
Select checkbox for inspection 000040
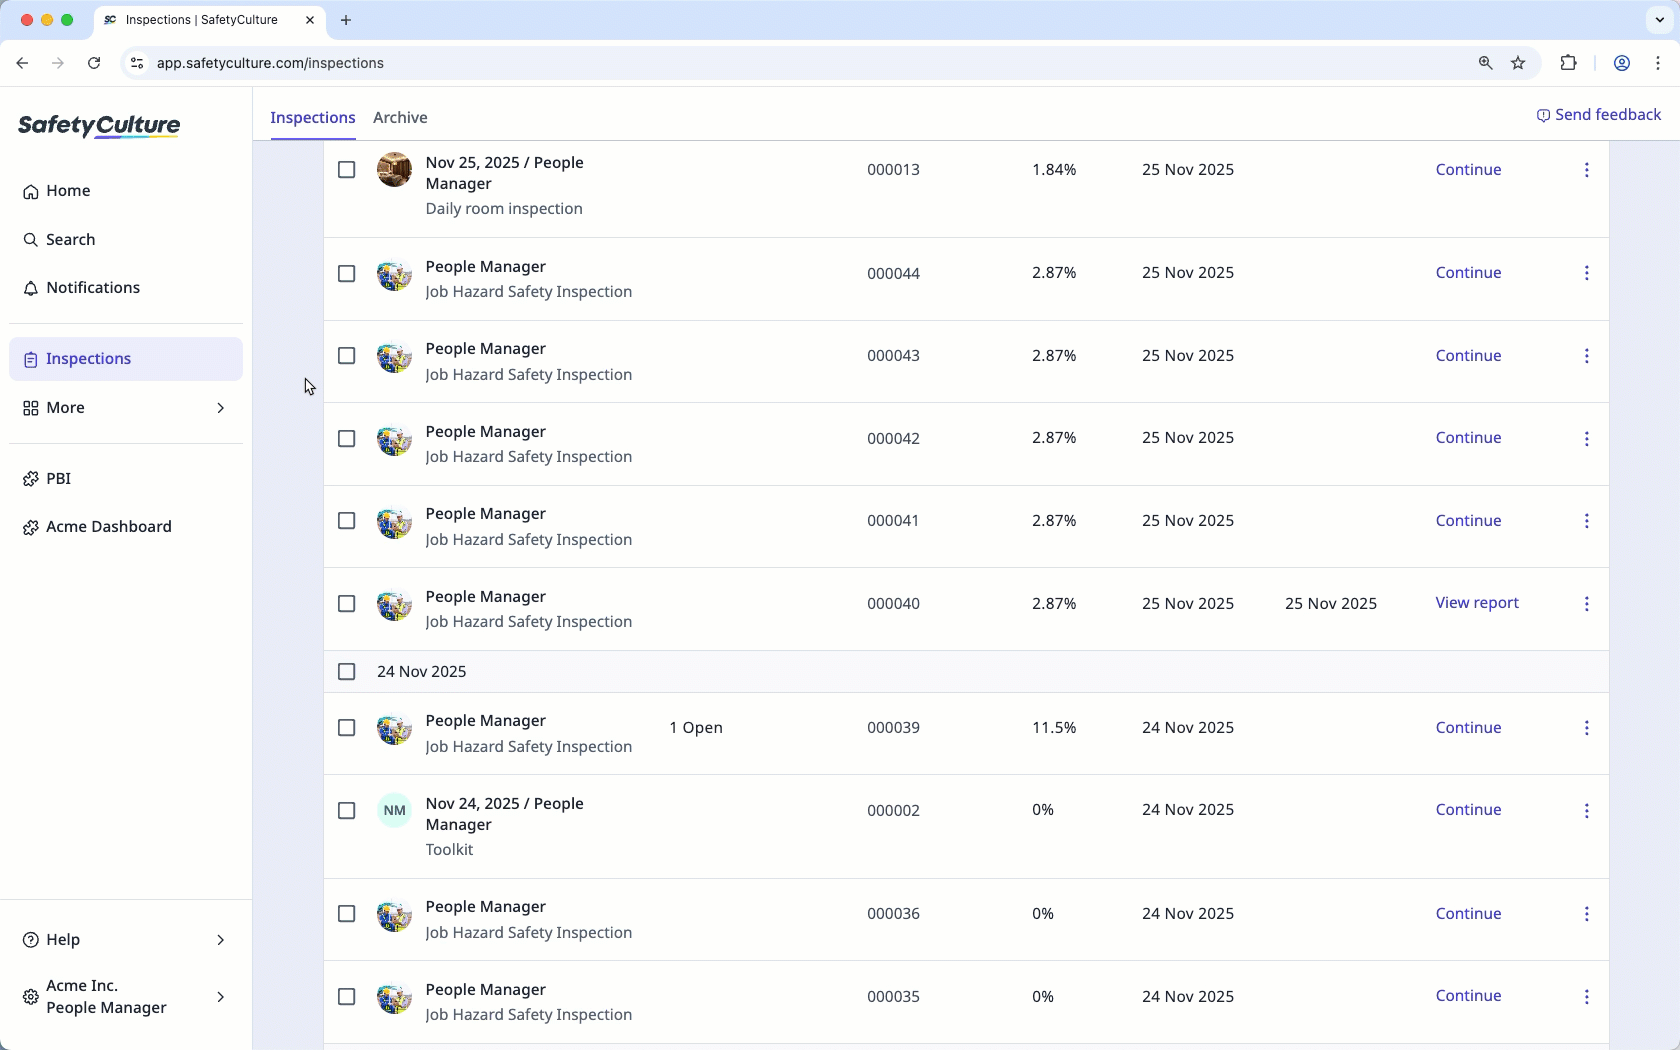click(x=346, y=604)
